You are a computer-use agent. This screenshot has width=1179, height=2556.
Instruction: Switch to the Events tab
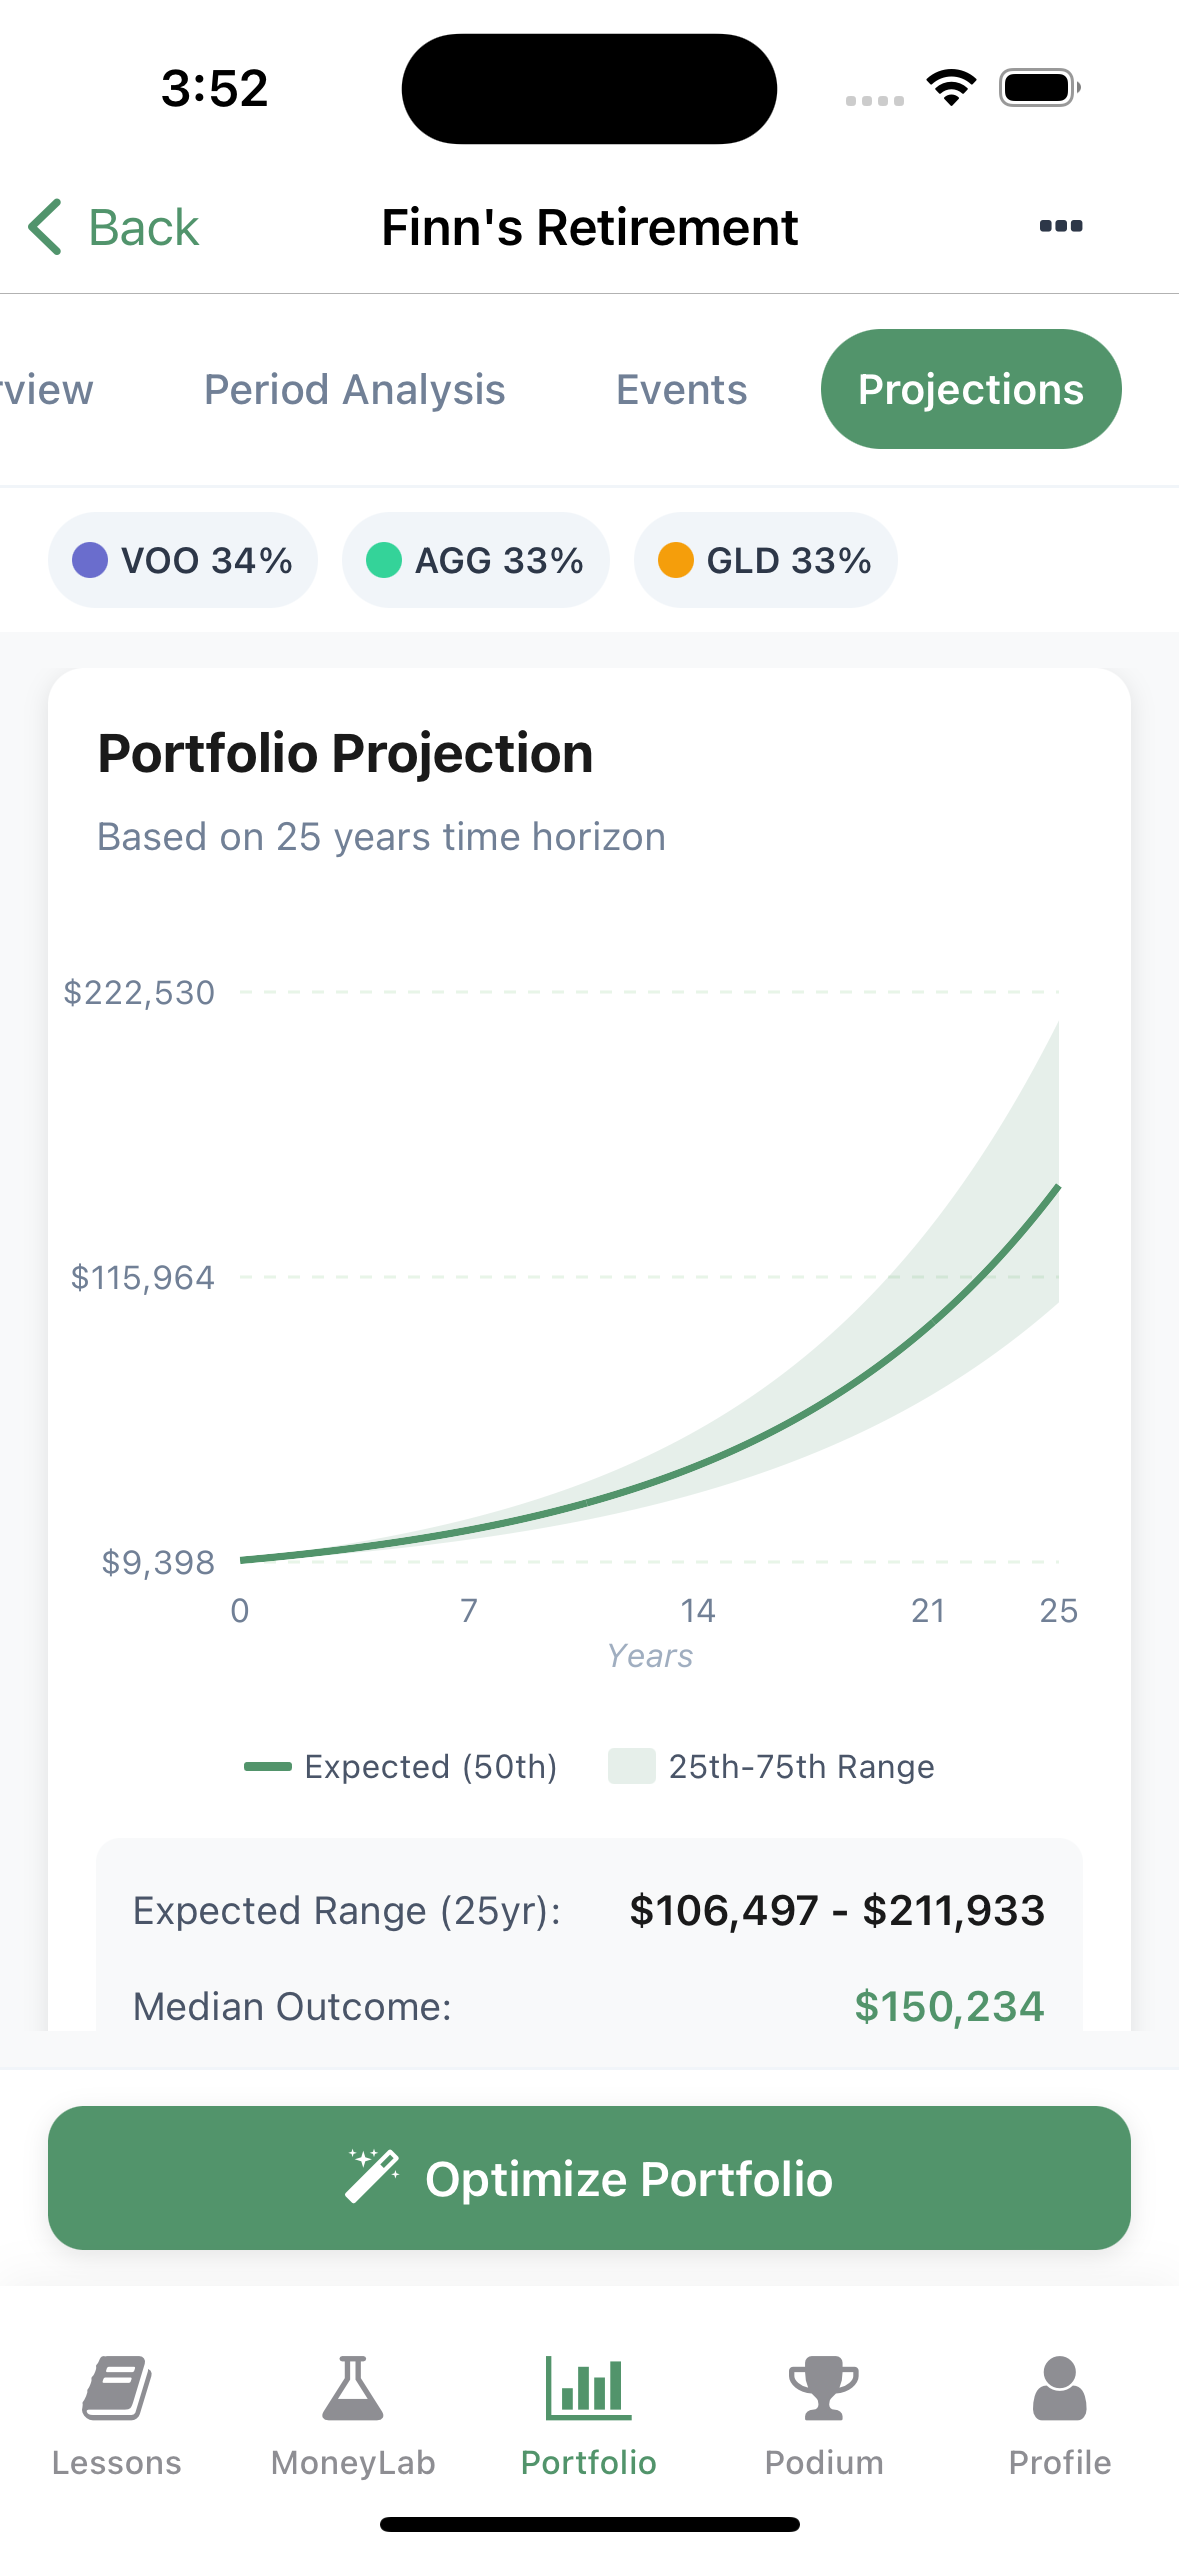point(681,390)
